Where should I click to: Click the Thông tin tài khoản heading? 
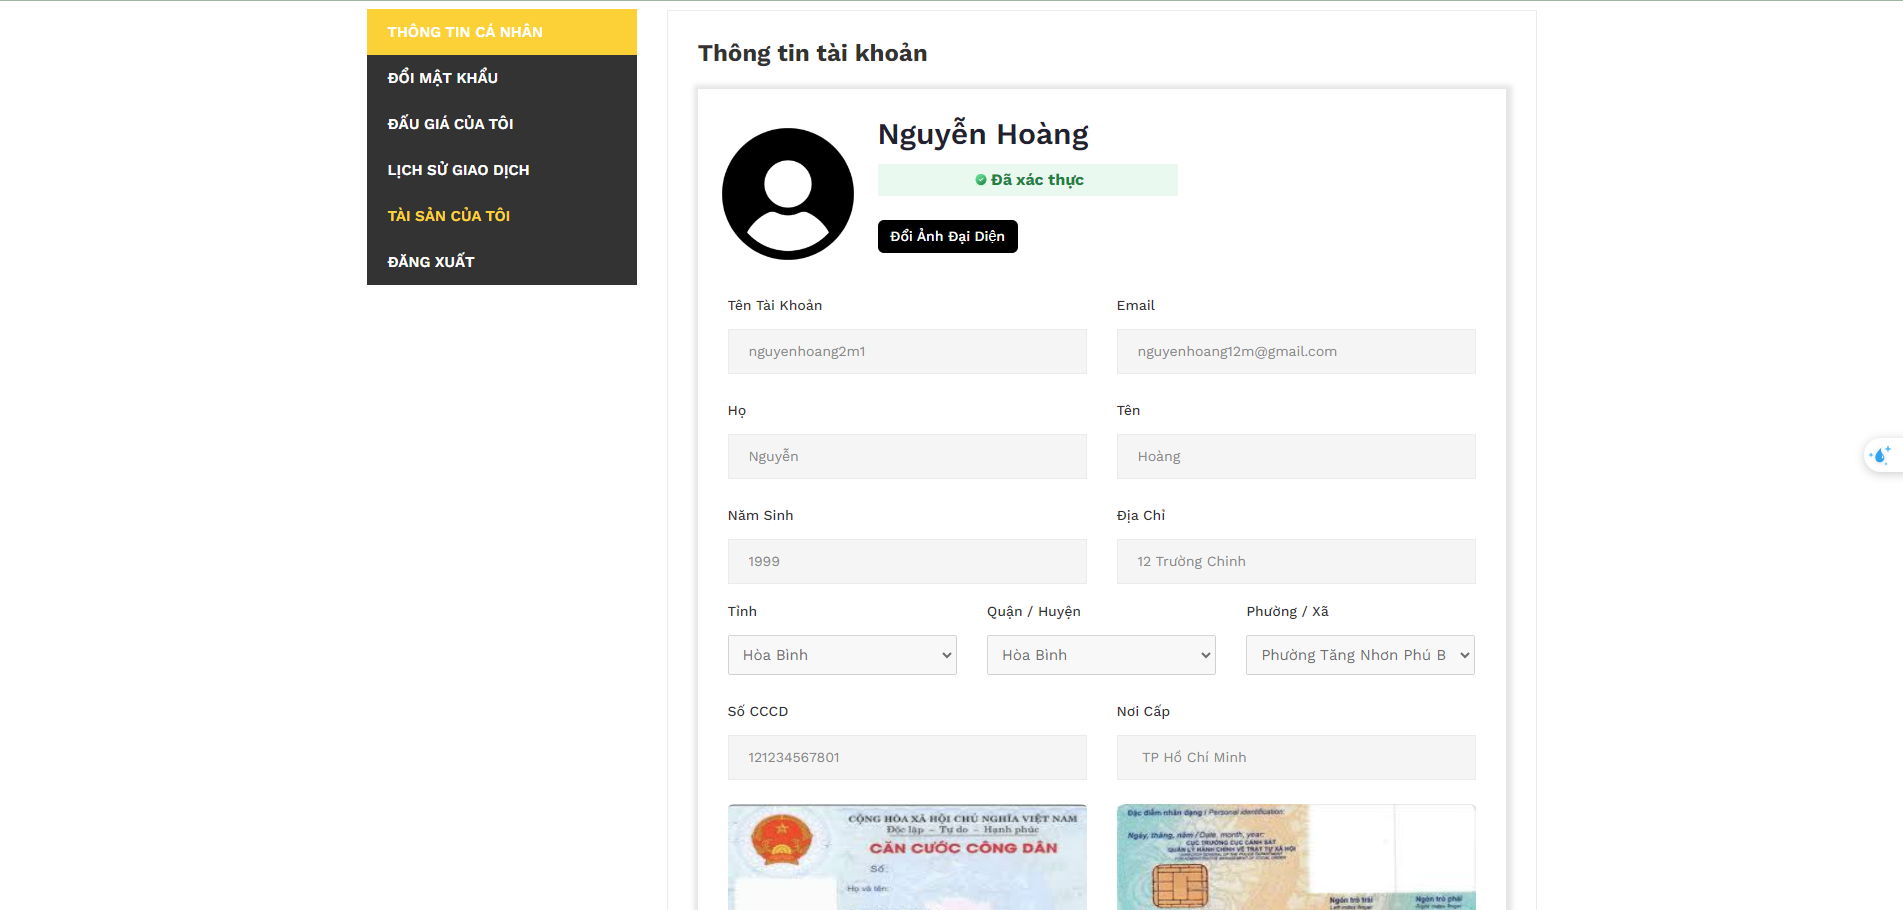[812, 53]
